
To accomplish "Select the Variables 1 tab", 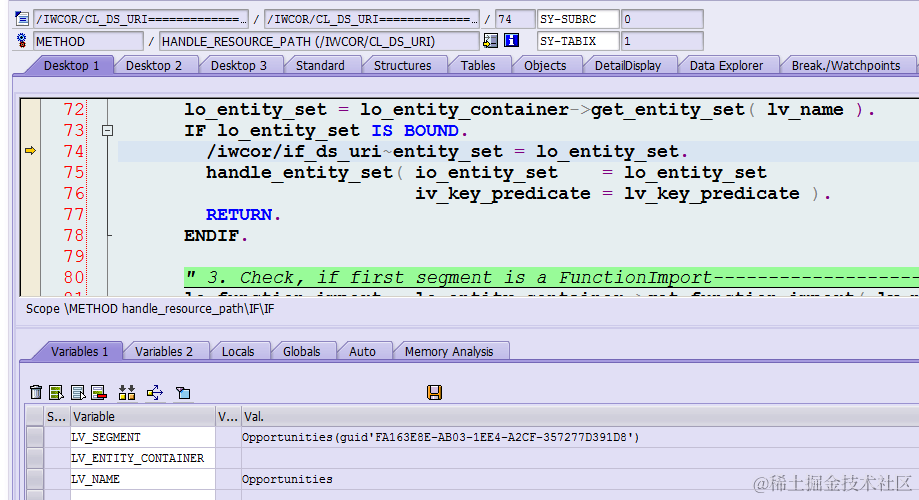I will pos(80,352).
